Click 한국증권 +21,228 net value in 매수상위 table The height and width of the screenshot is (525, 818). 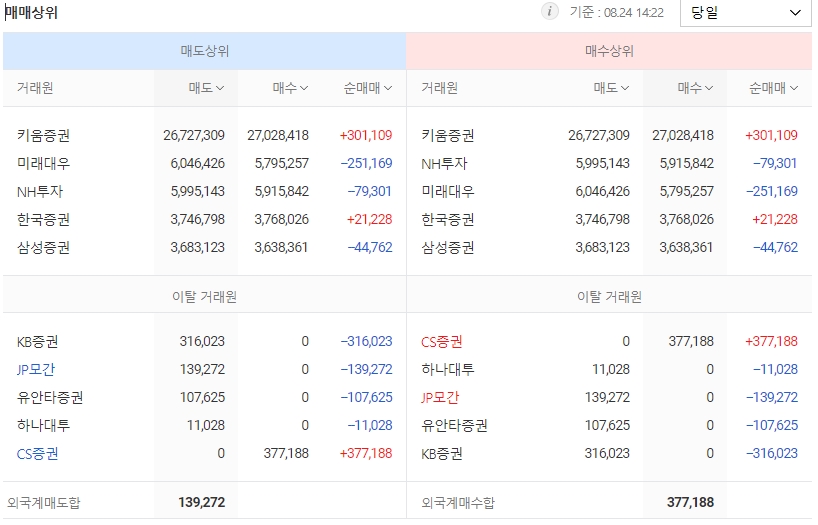point(775,219)
